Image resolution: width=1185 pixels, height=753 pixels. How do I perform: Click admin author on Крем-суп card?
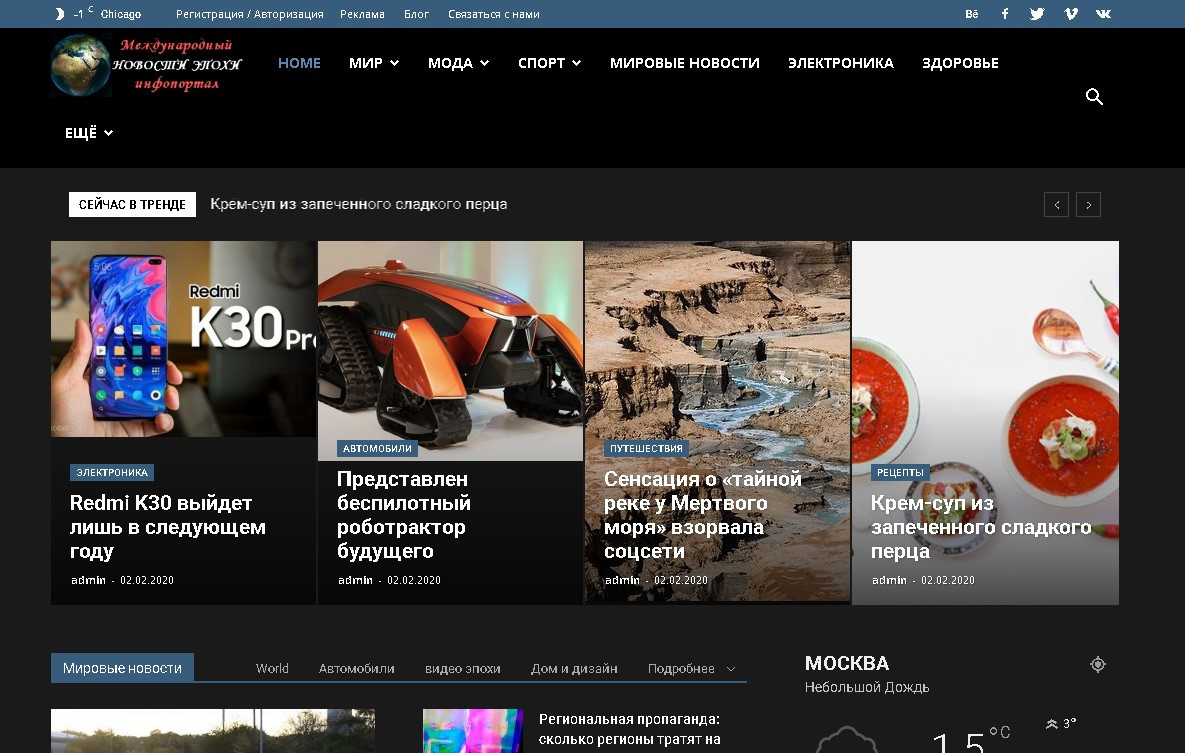tap(889, 580)
